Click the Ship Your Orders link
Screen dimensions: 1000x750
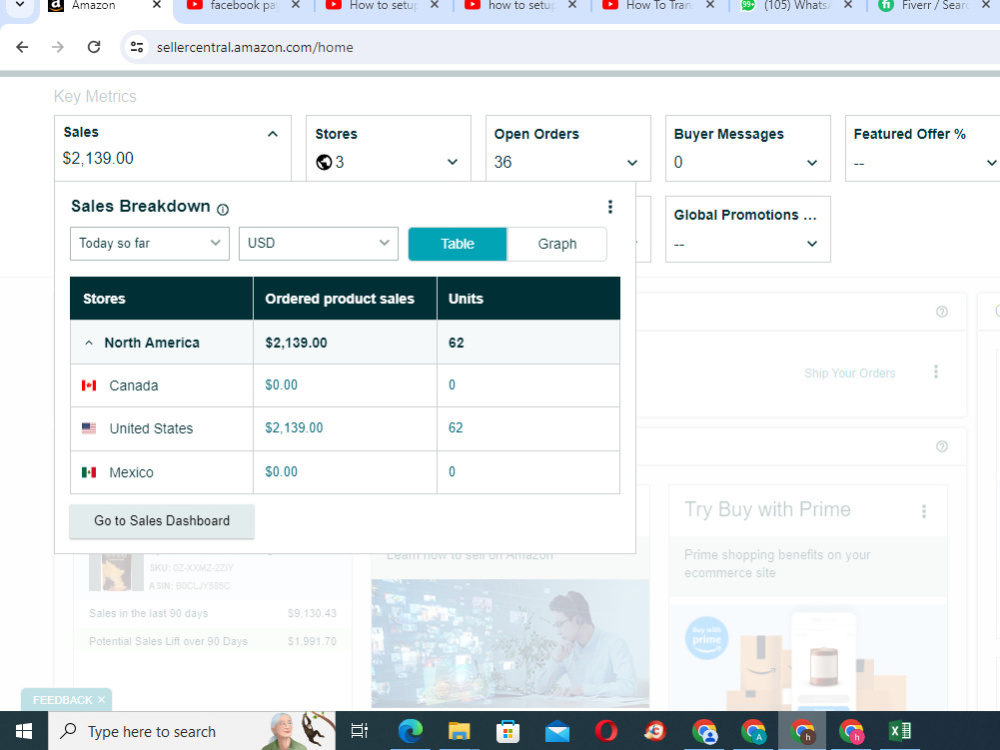(x=849, y=373)
